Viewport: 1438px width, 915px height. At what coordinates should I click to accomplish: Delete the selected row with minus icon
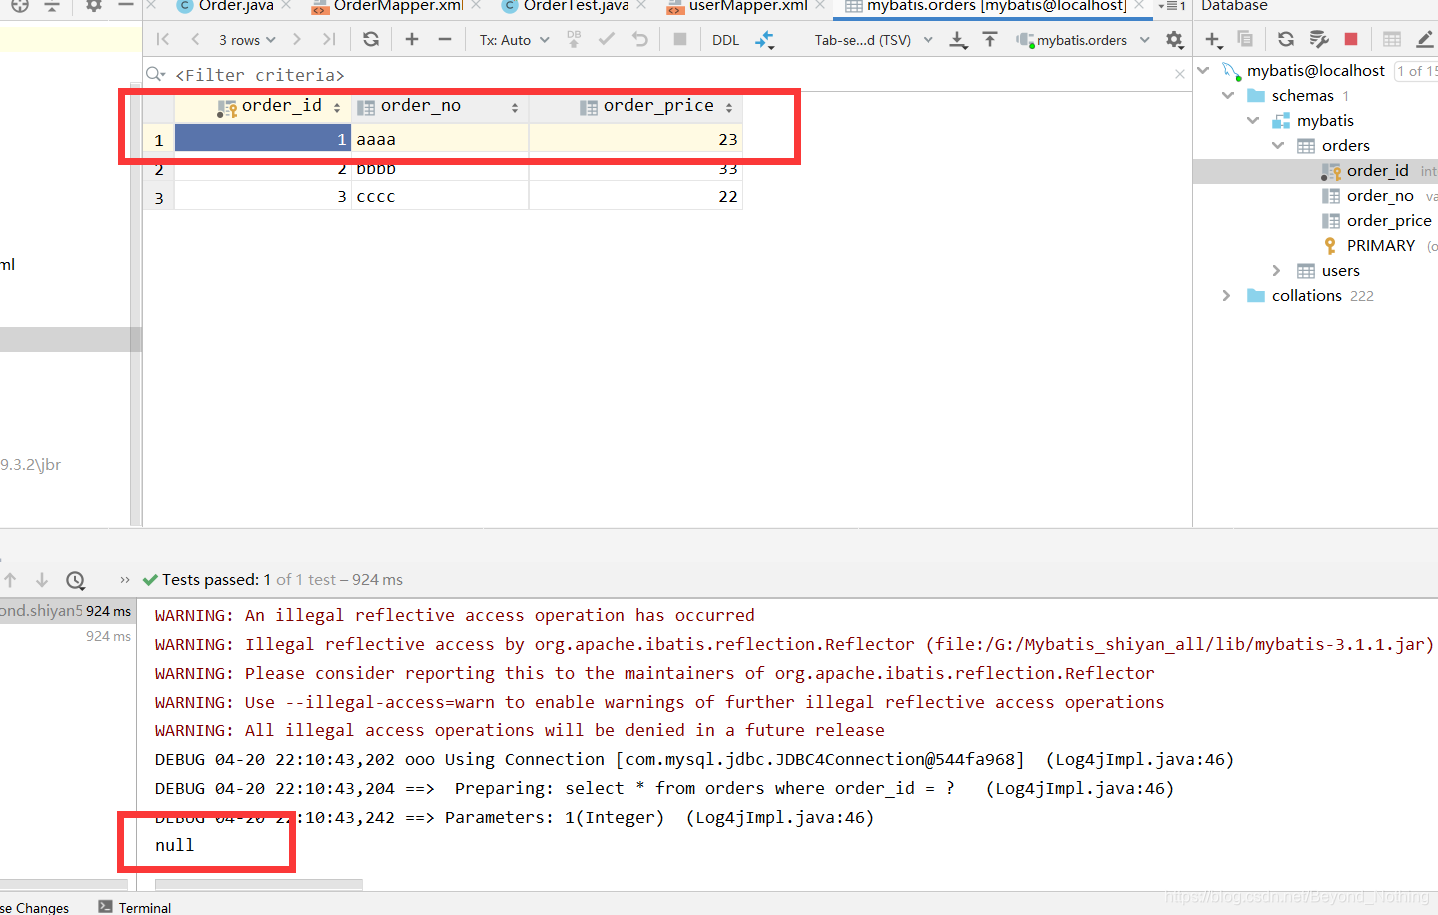tap(445, 39)
